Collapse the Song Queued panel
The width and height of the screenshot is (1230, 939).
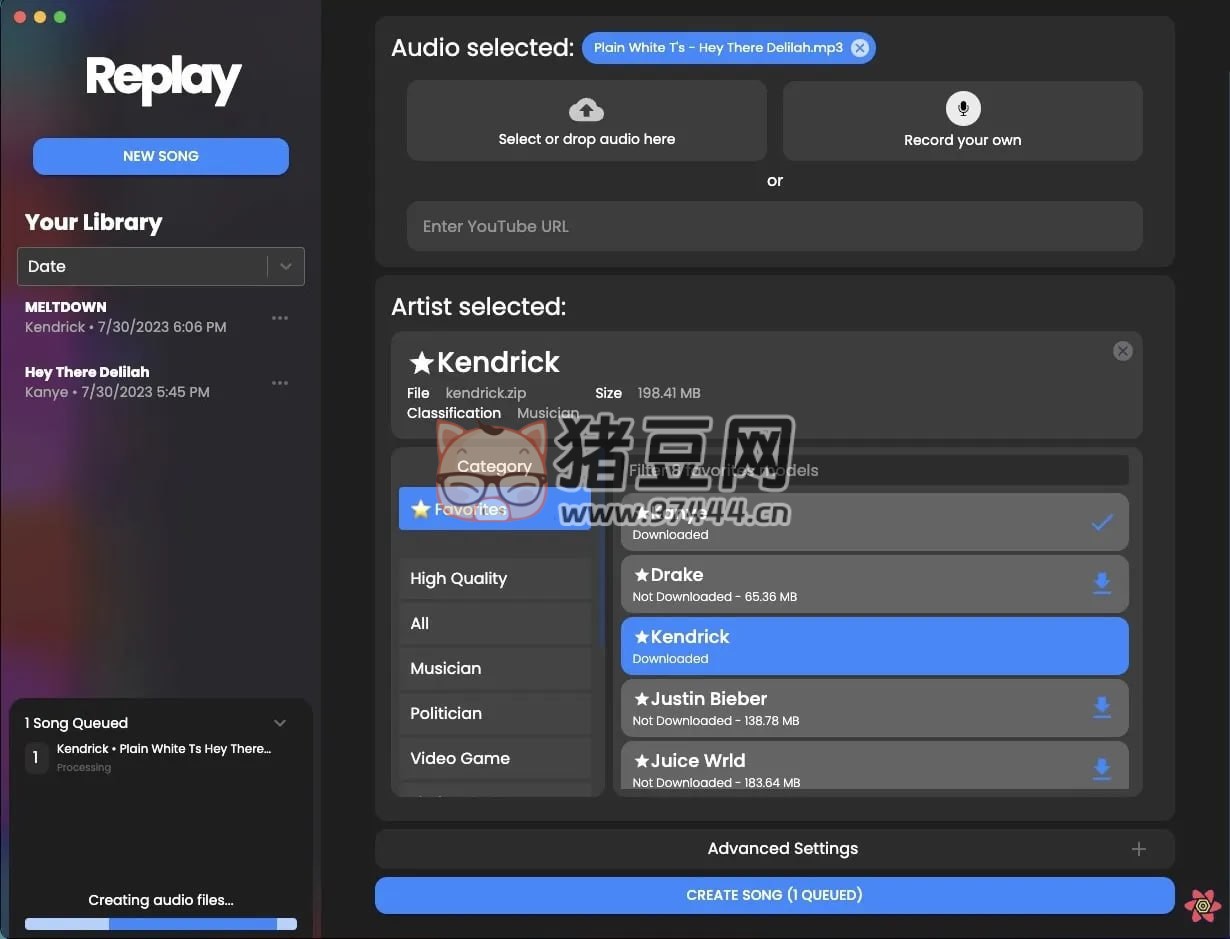pos(280,723)
